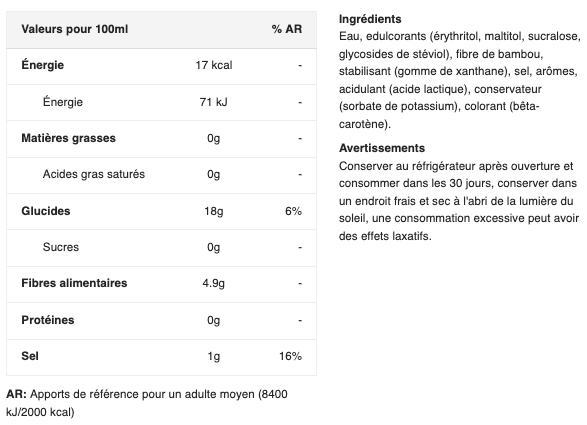This screenshot has height=425, width=587.
Task: Select the Glucides row label
Action: point(46,211)
